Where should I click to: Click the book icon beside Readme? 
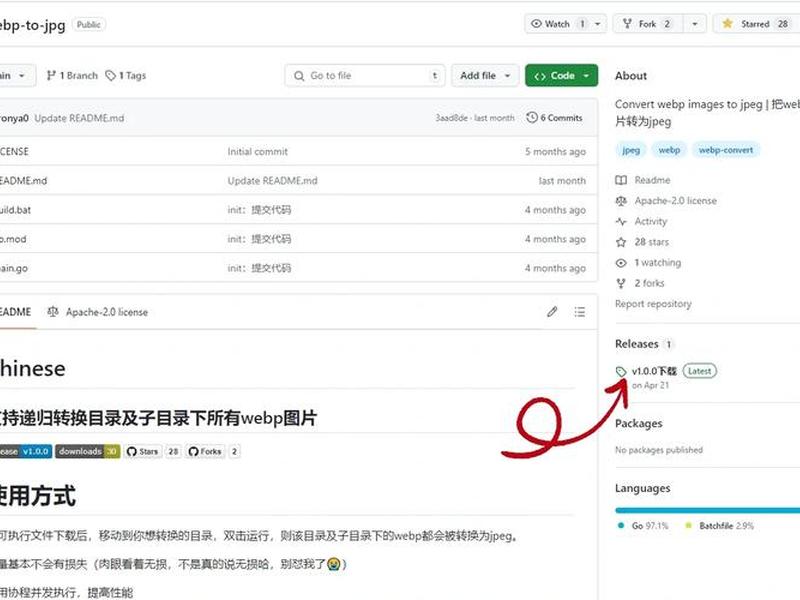[x=621, y=180]
